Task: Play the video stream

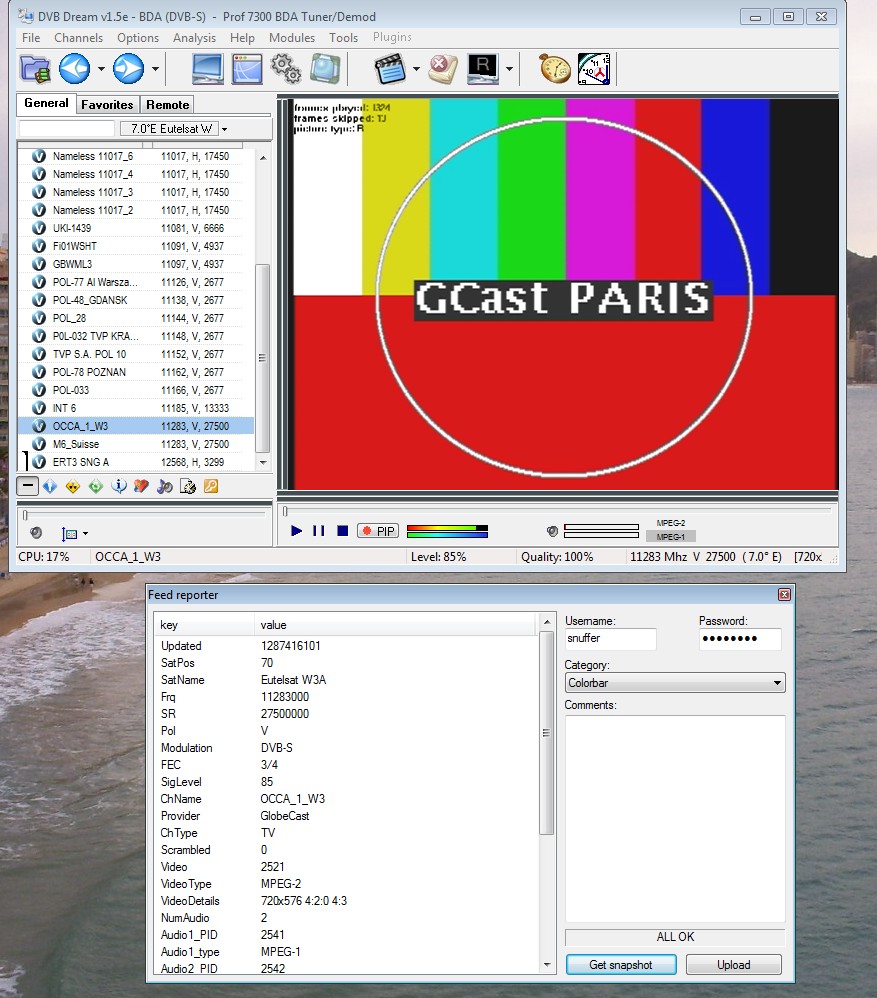Action: coord(296,531)
